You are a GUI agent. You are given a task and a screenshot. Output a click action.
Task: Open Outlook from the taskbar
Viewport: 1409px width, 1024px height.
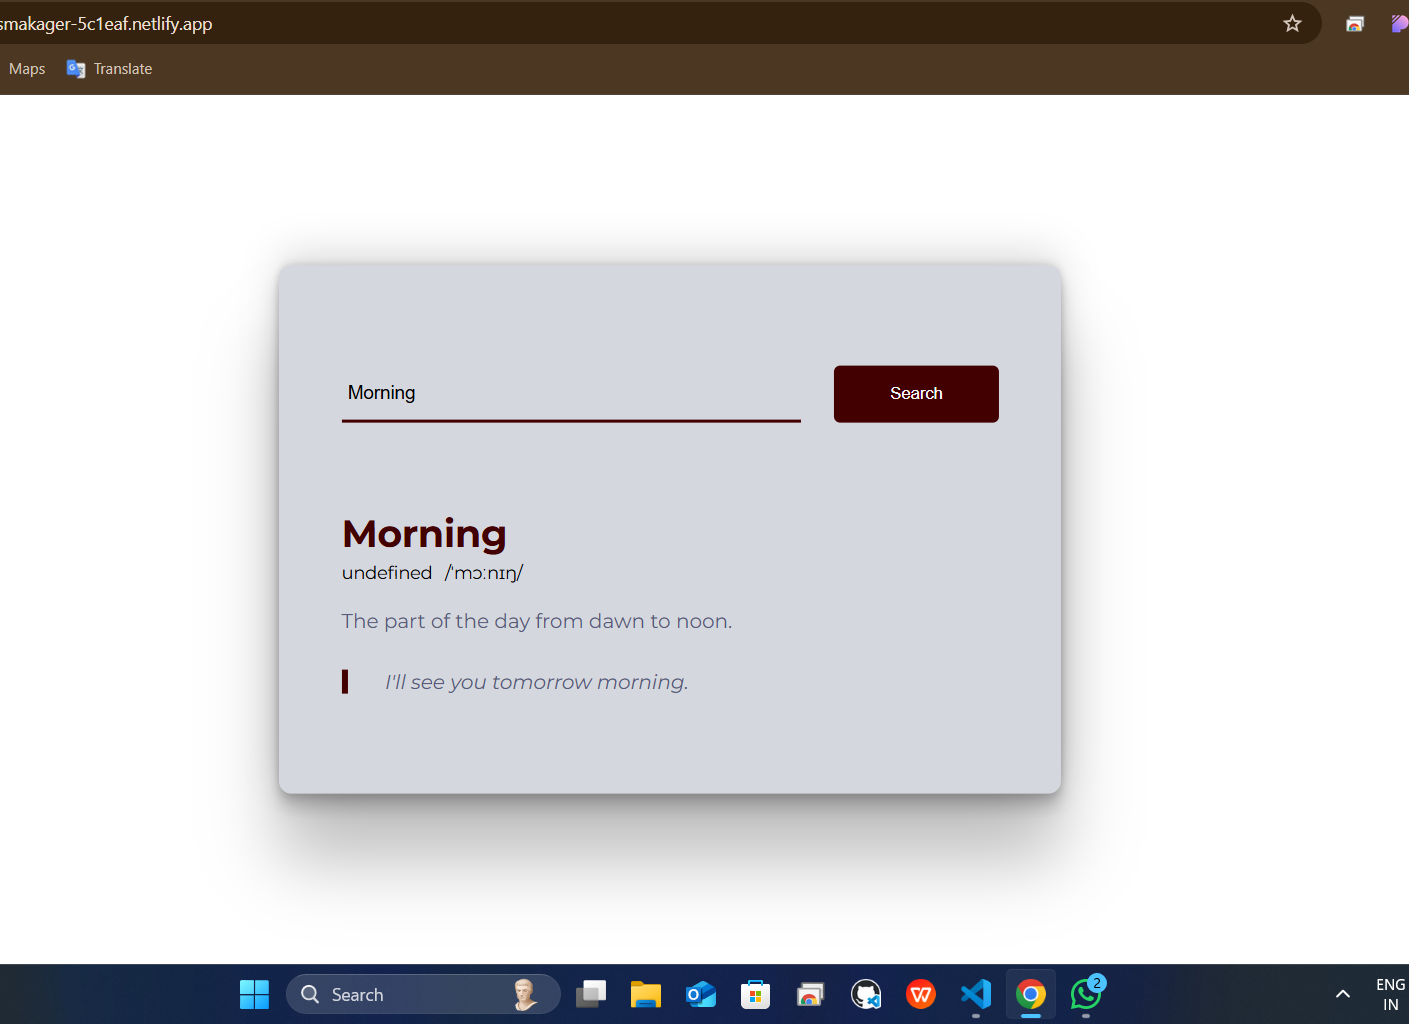701,995
